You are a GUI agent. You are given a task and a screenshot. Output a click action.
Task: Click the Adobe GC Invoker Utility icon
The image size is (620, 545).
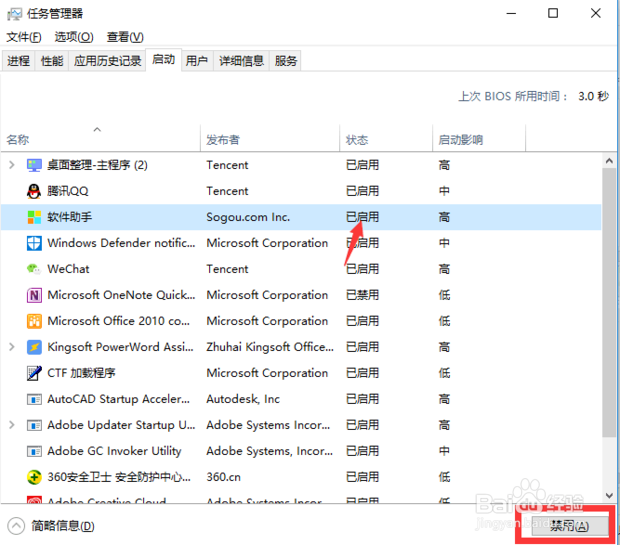(34, 451)
